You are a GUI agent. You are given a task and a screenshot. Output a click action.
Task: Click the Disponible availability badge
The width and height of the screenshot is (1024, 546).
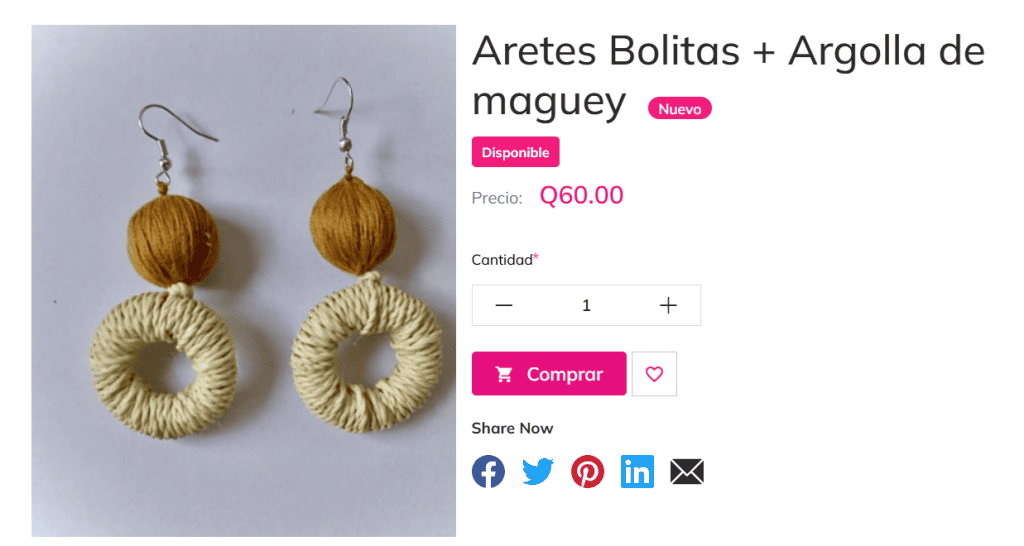pyautogui.click(x=515, y=152)
